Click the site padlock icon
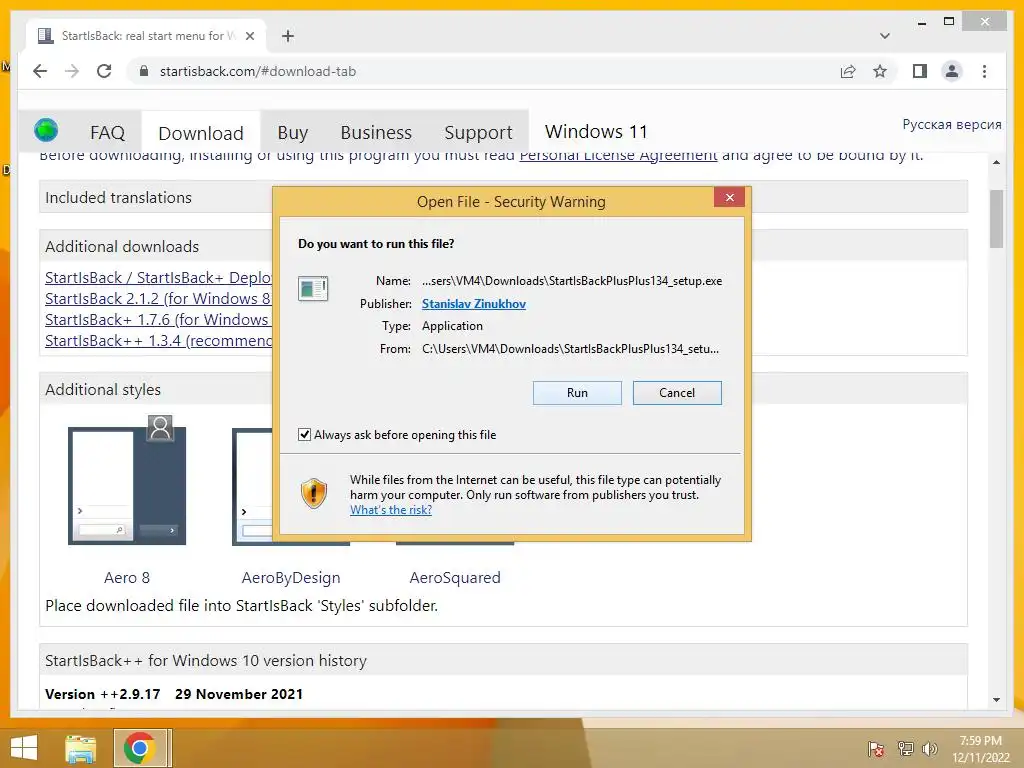 tap(144, 71)
